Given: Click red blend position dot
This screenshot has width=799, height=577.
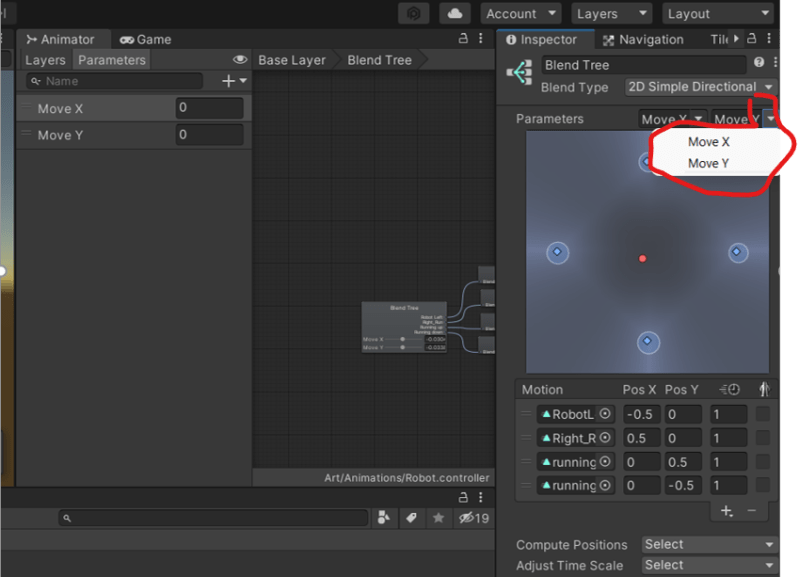Looking at the screenshot, I should coord(643,259).
